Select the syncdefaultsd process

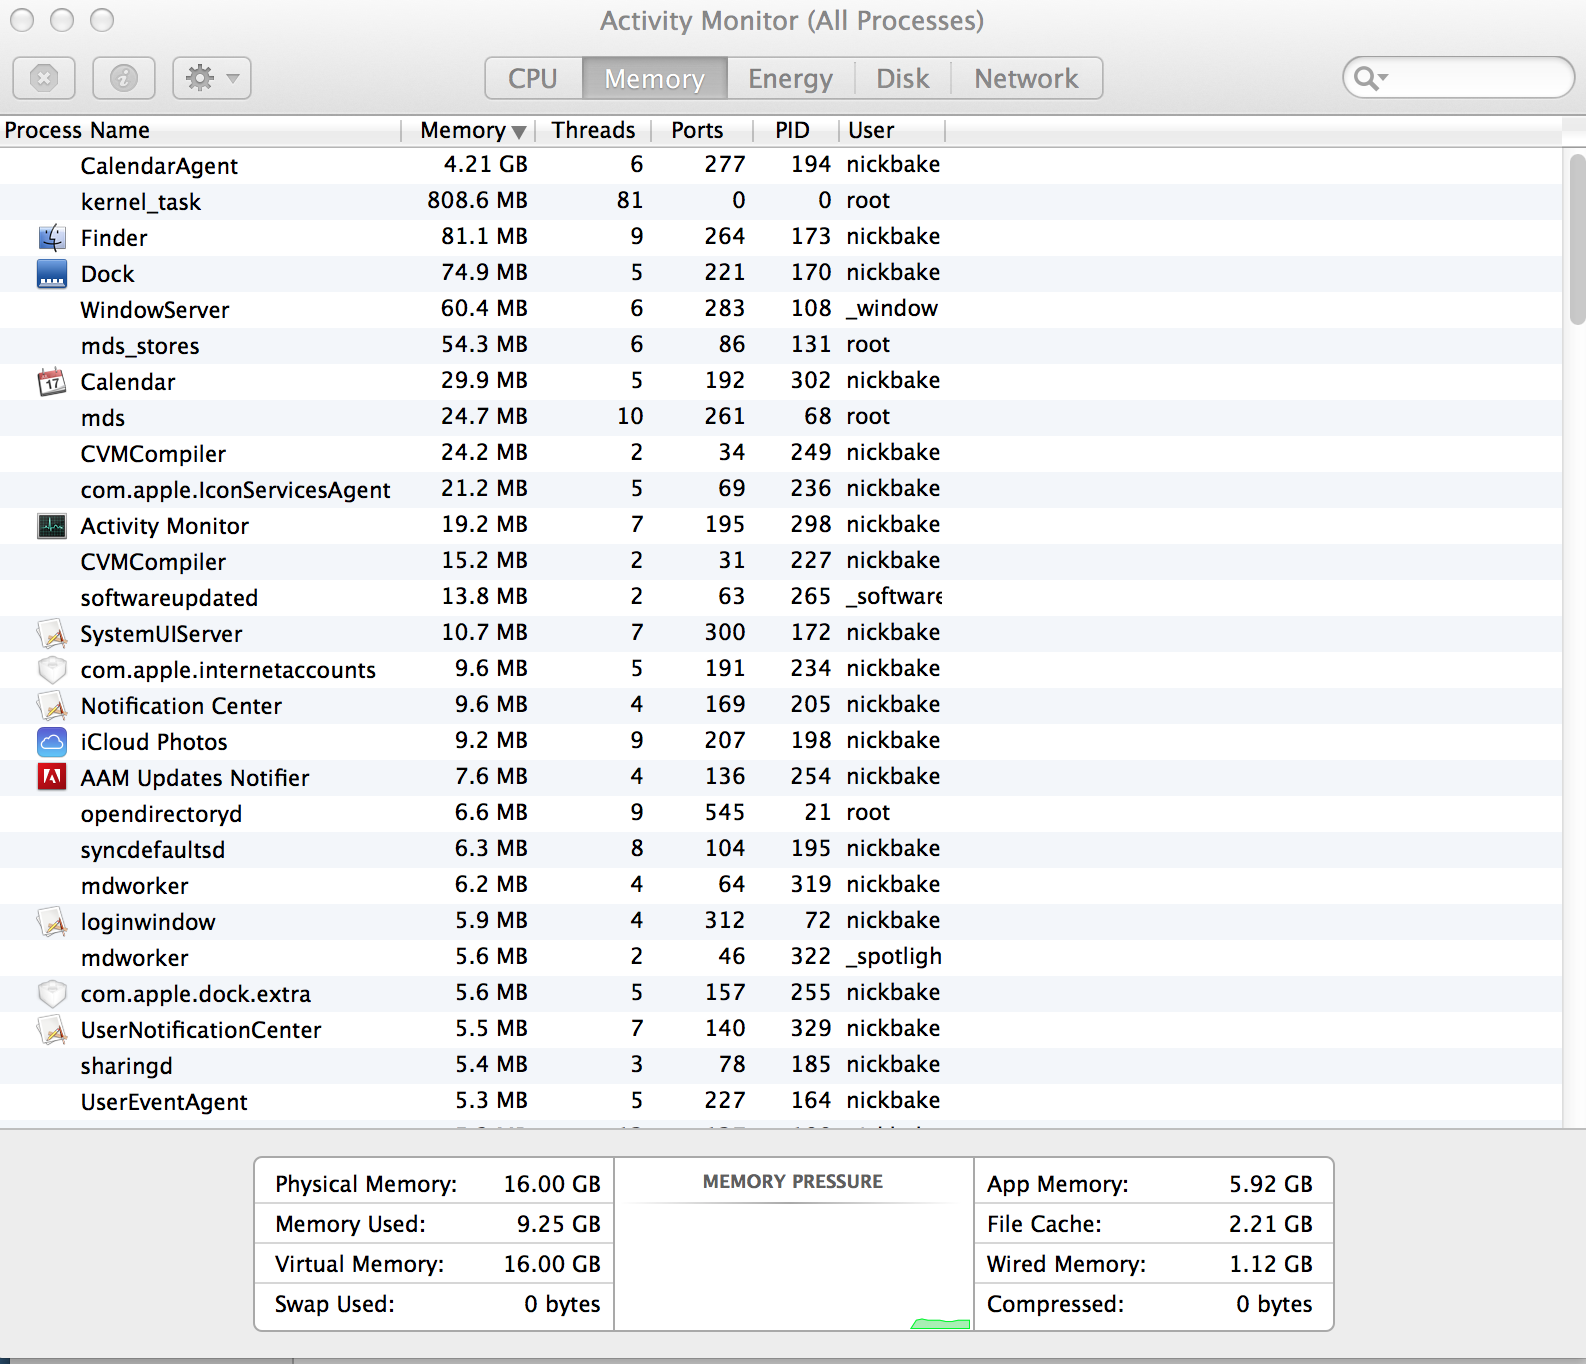click(x=781, y=850)
